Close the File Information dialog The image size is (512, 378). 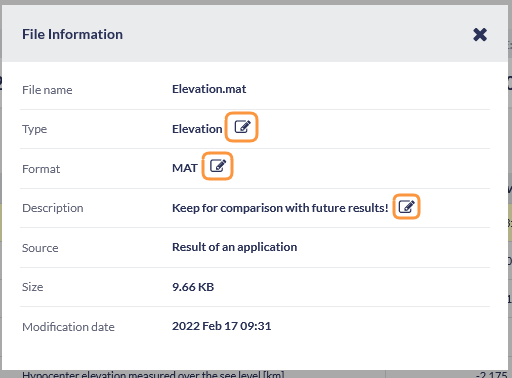[480, 35]
